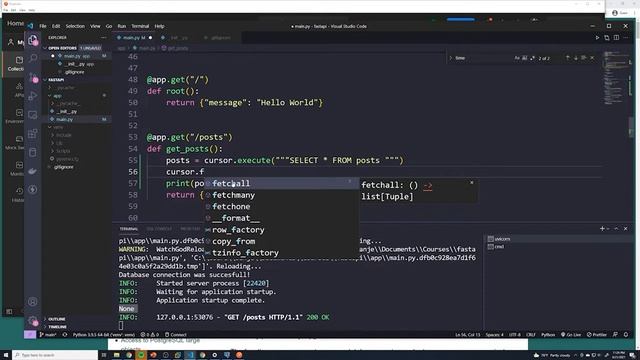Screen dimensions: 640x360
Task: Click the Windows Start button
Action: [6, 355]
